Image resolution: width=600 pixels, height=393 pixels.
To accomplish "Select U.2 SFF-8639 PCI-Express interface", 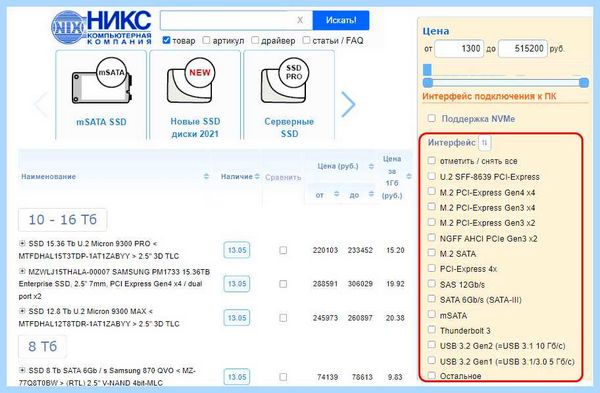I will 432,176.
